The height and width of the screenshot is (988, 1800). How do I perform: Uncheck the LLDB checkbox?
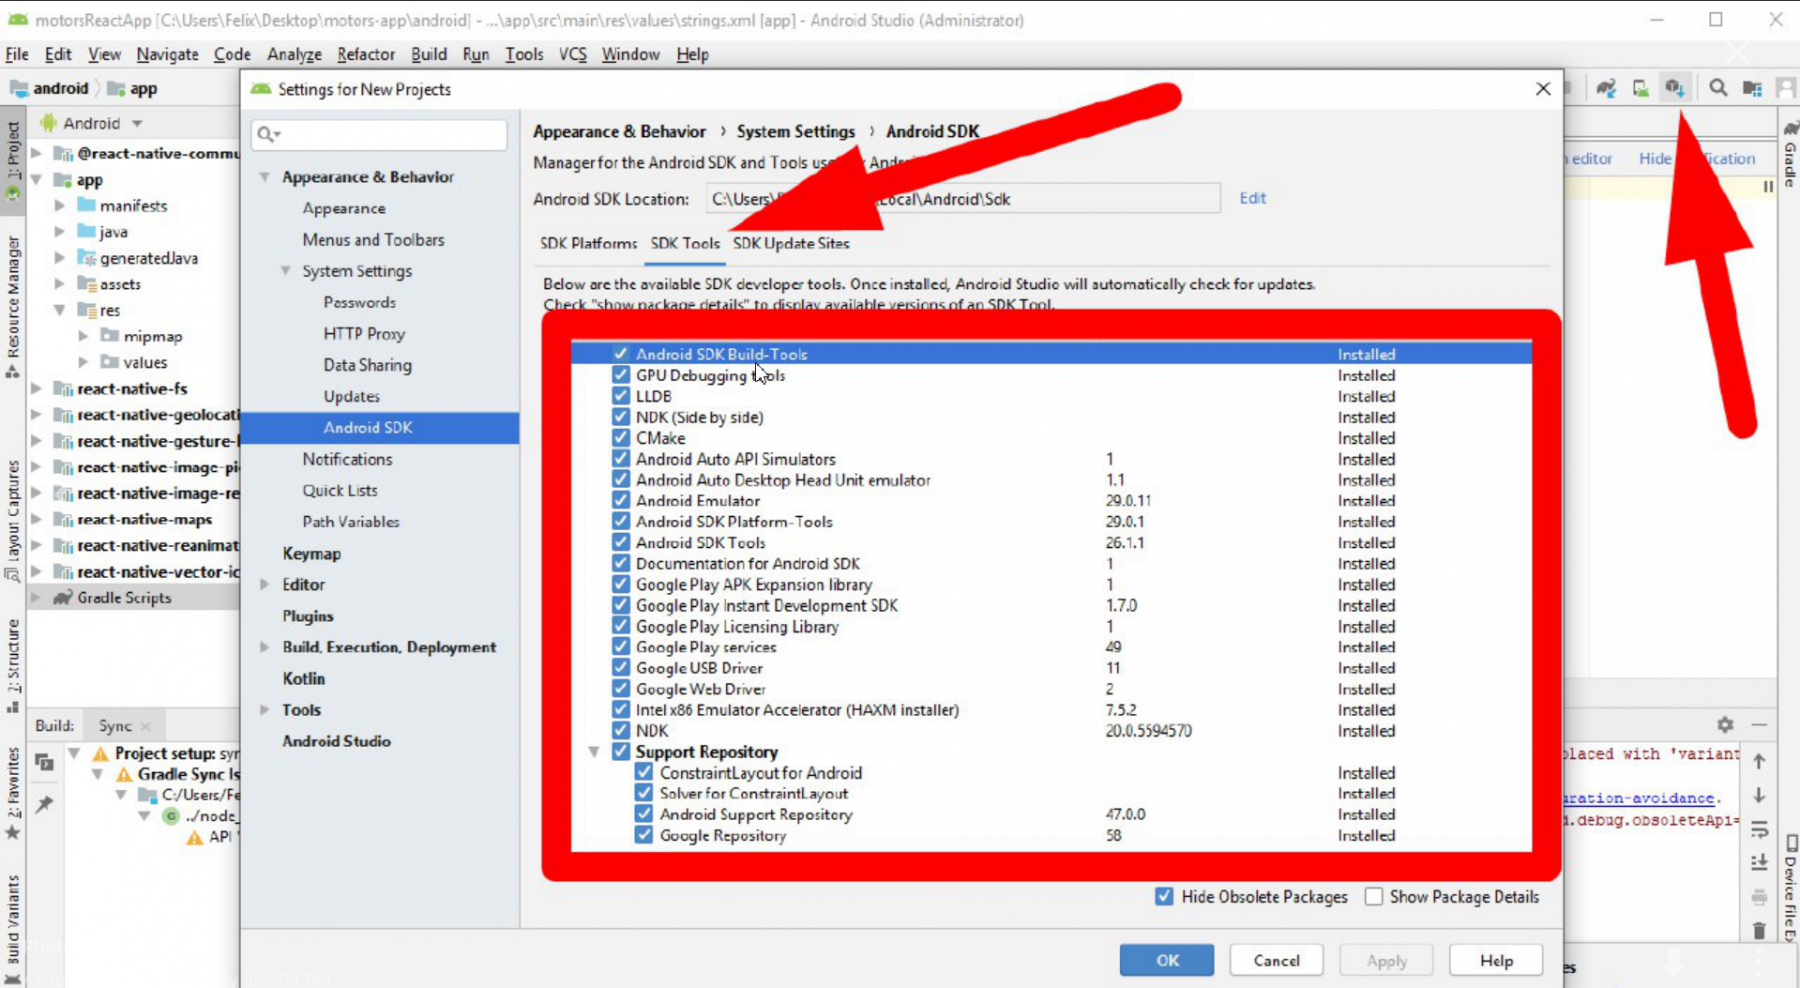click(621, 396)
